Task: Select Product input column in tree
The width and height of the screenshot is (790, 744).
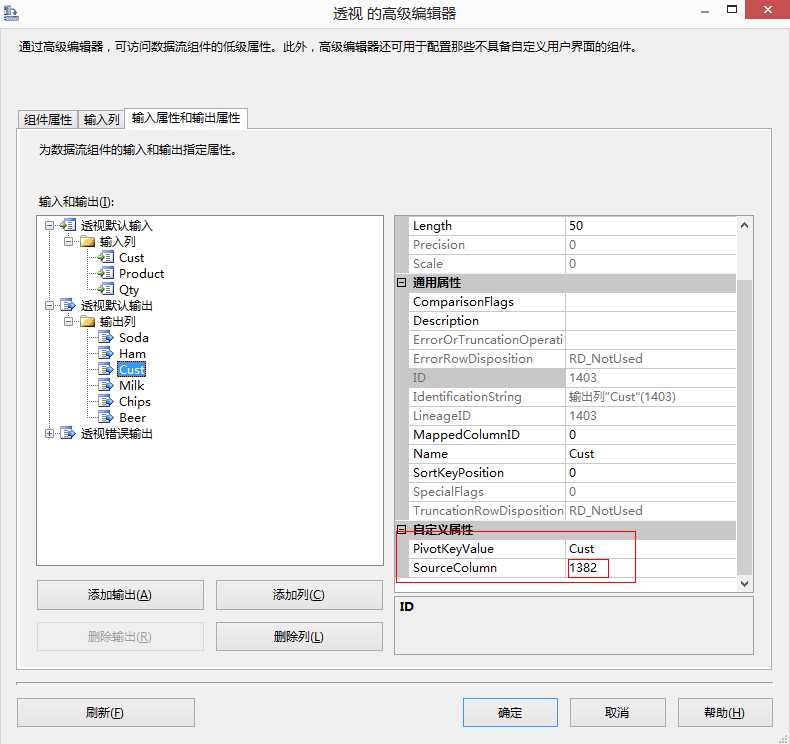Action: pos(141,274)
